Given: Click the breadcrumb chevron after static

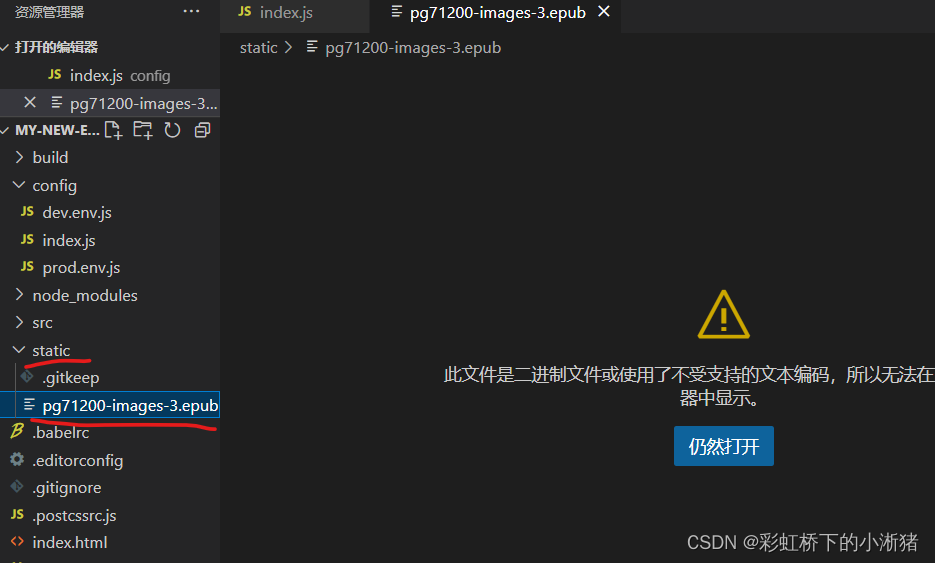Looking at the screenshot, I should pyautogui.click(x=289, y=47).
